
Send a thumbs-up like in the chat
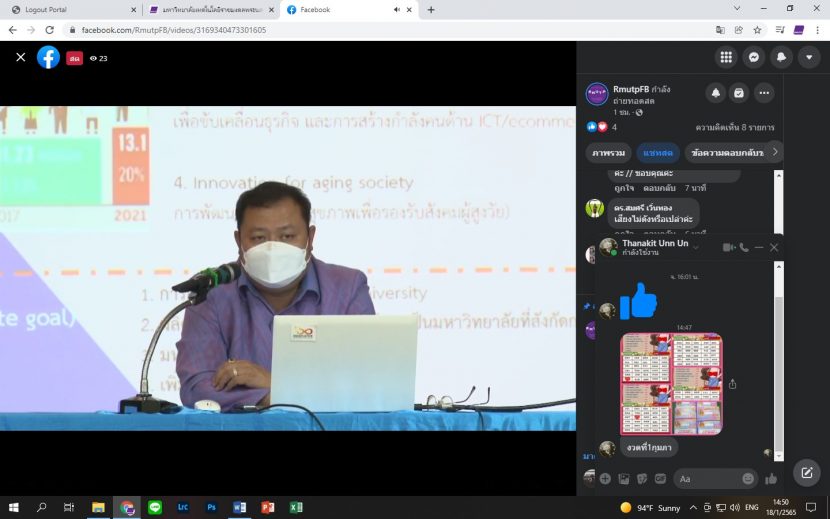[x=771, y=479]
